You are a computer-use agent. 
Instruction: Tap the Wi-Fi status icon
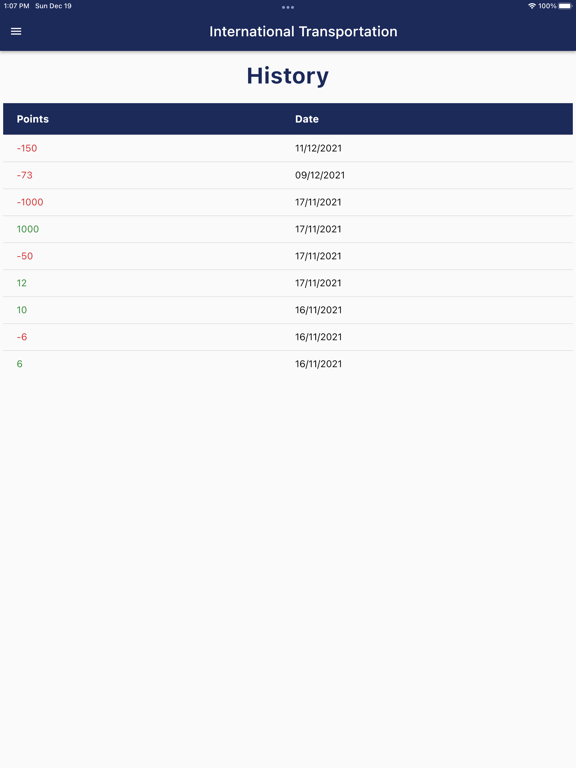[532, 6]
